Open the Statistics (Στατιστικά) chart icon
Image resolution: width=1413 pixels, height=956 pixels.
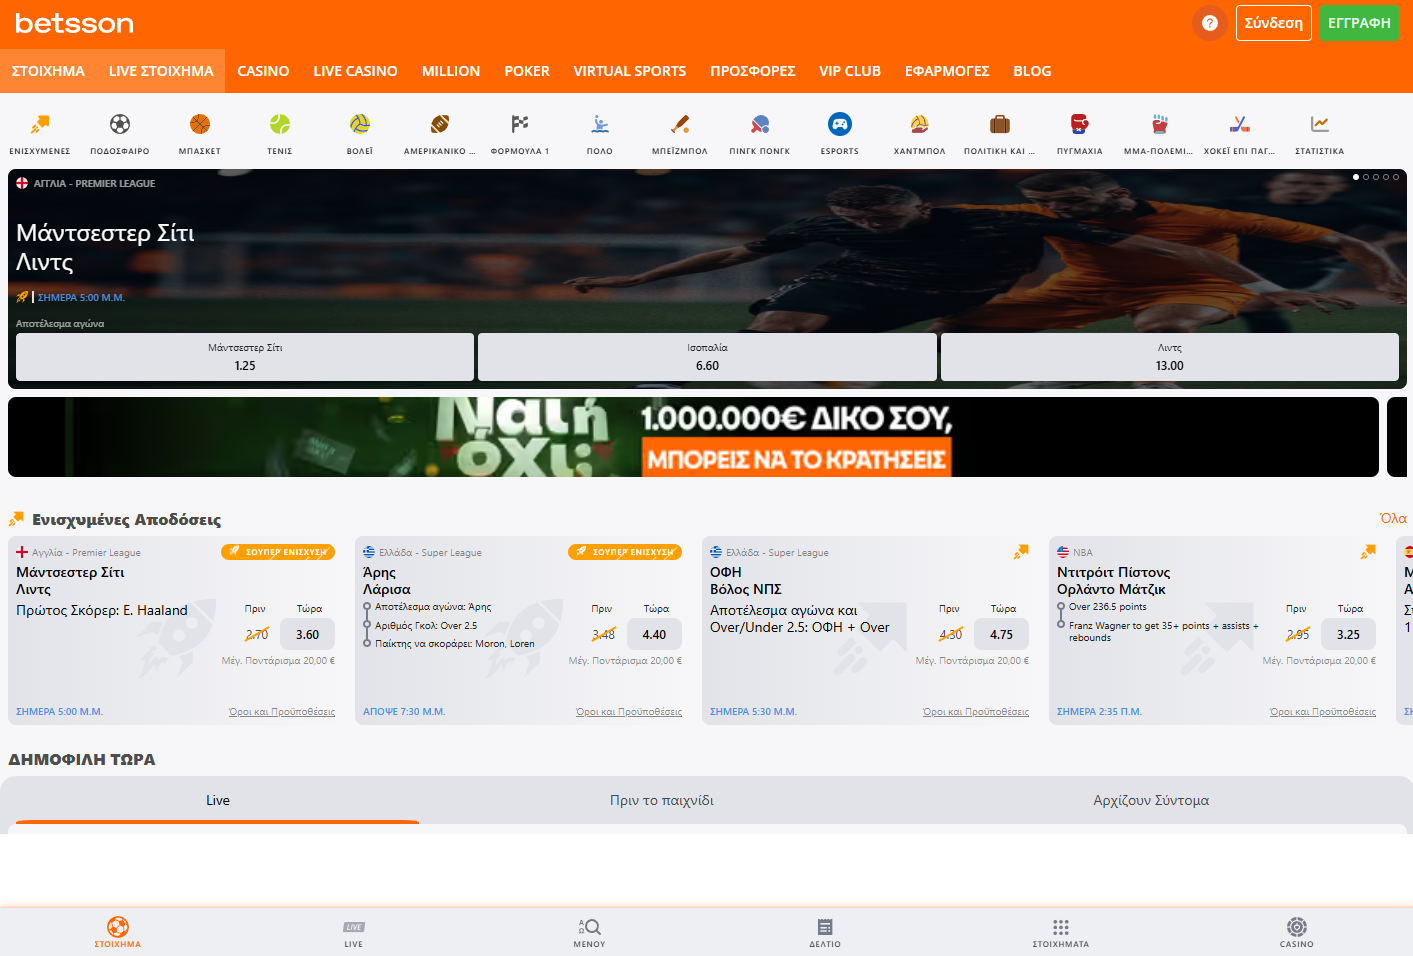pyautogui.click(x=1319, y=125)
